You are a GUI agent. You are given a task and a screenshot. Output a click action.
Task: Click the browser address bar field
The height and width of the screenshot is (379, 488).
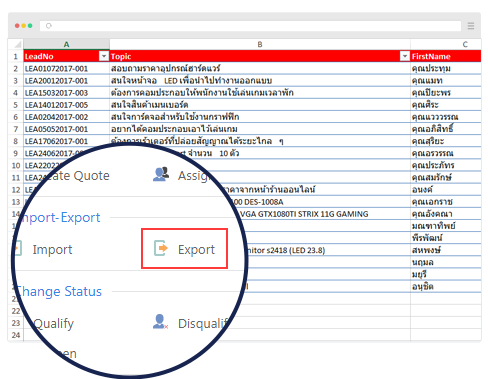coord(250,26)
